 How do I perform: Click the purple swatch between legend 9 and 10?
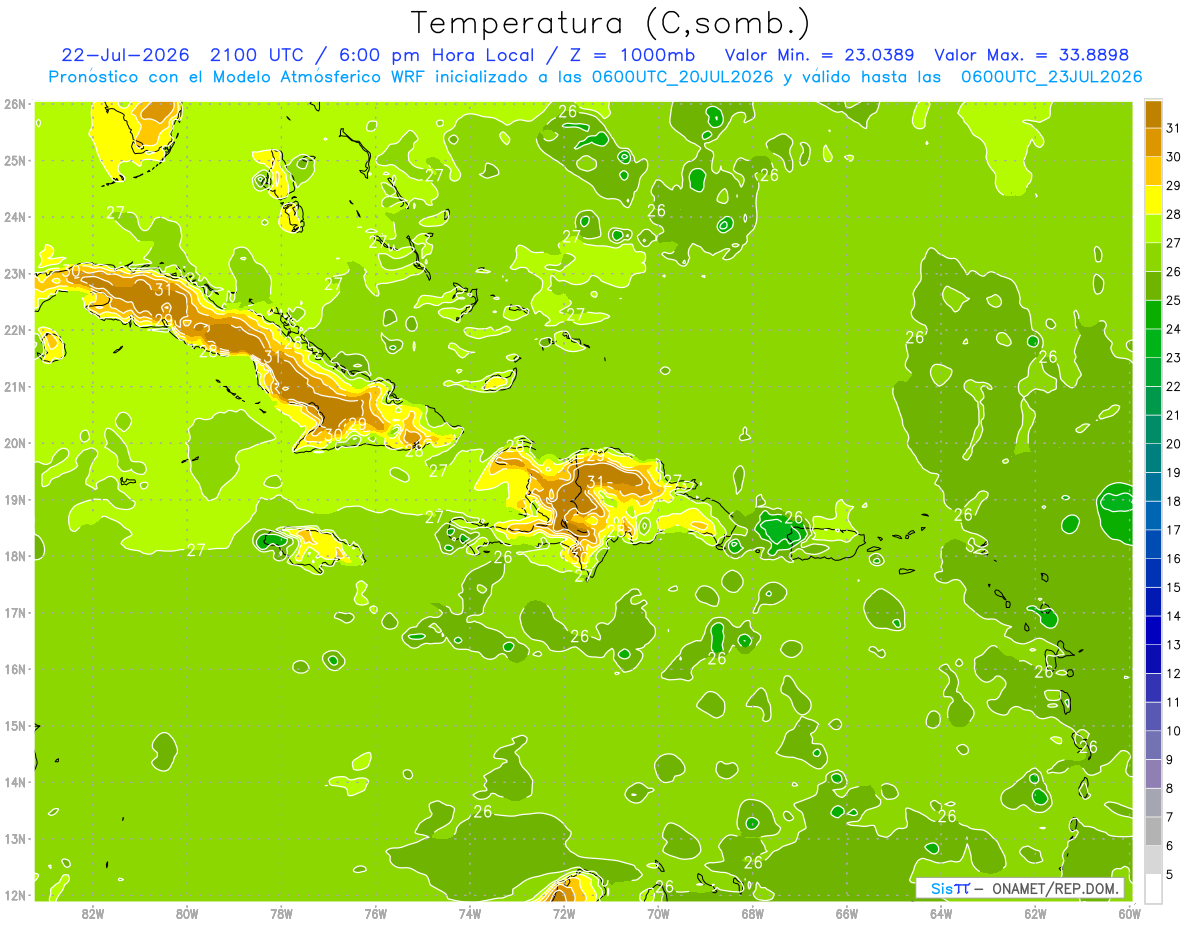click(x=1153, y=745)
